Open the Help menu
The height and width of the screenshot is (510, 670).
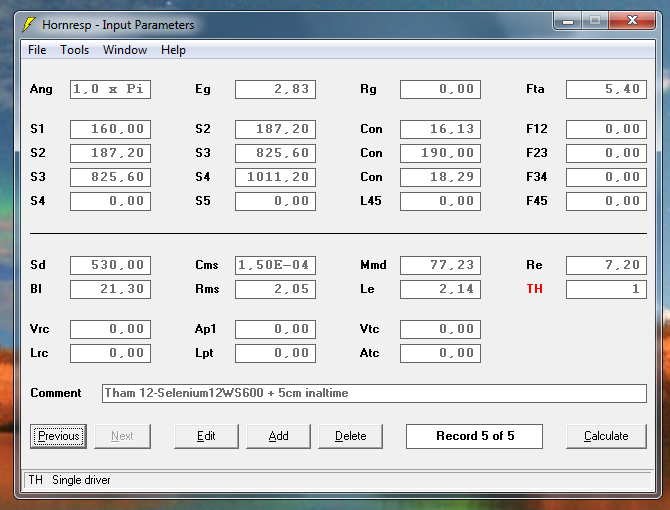click(173, 50)
